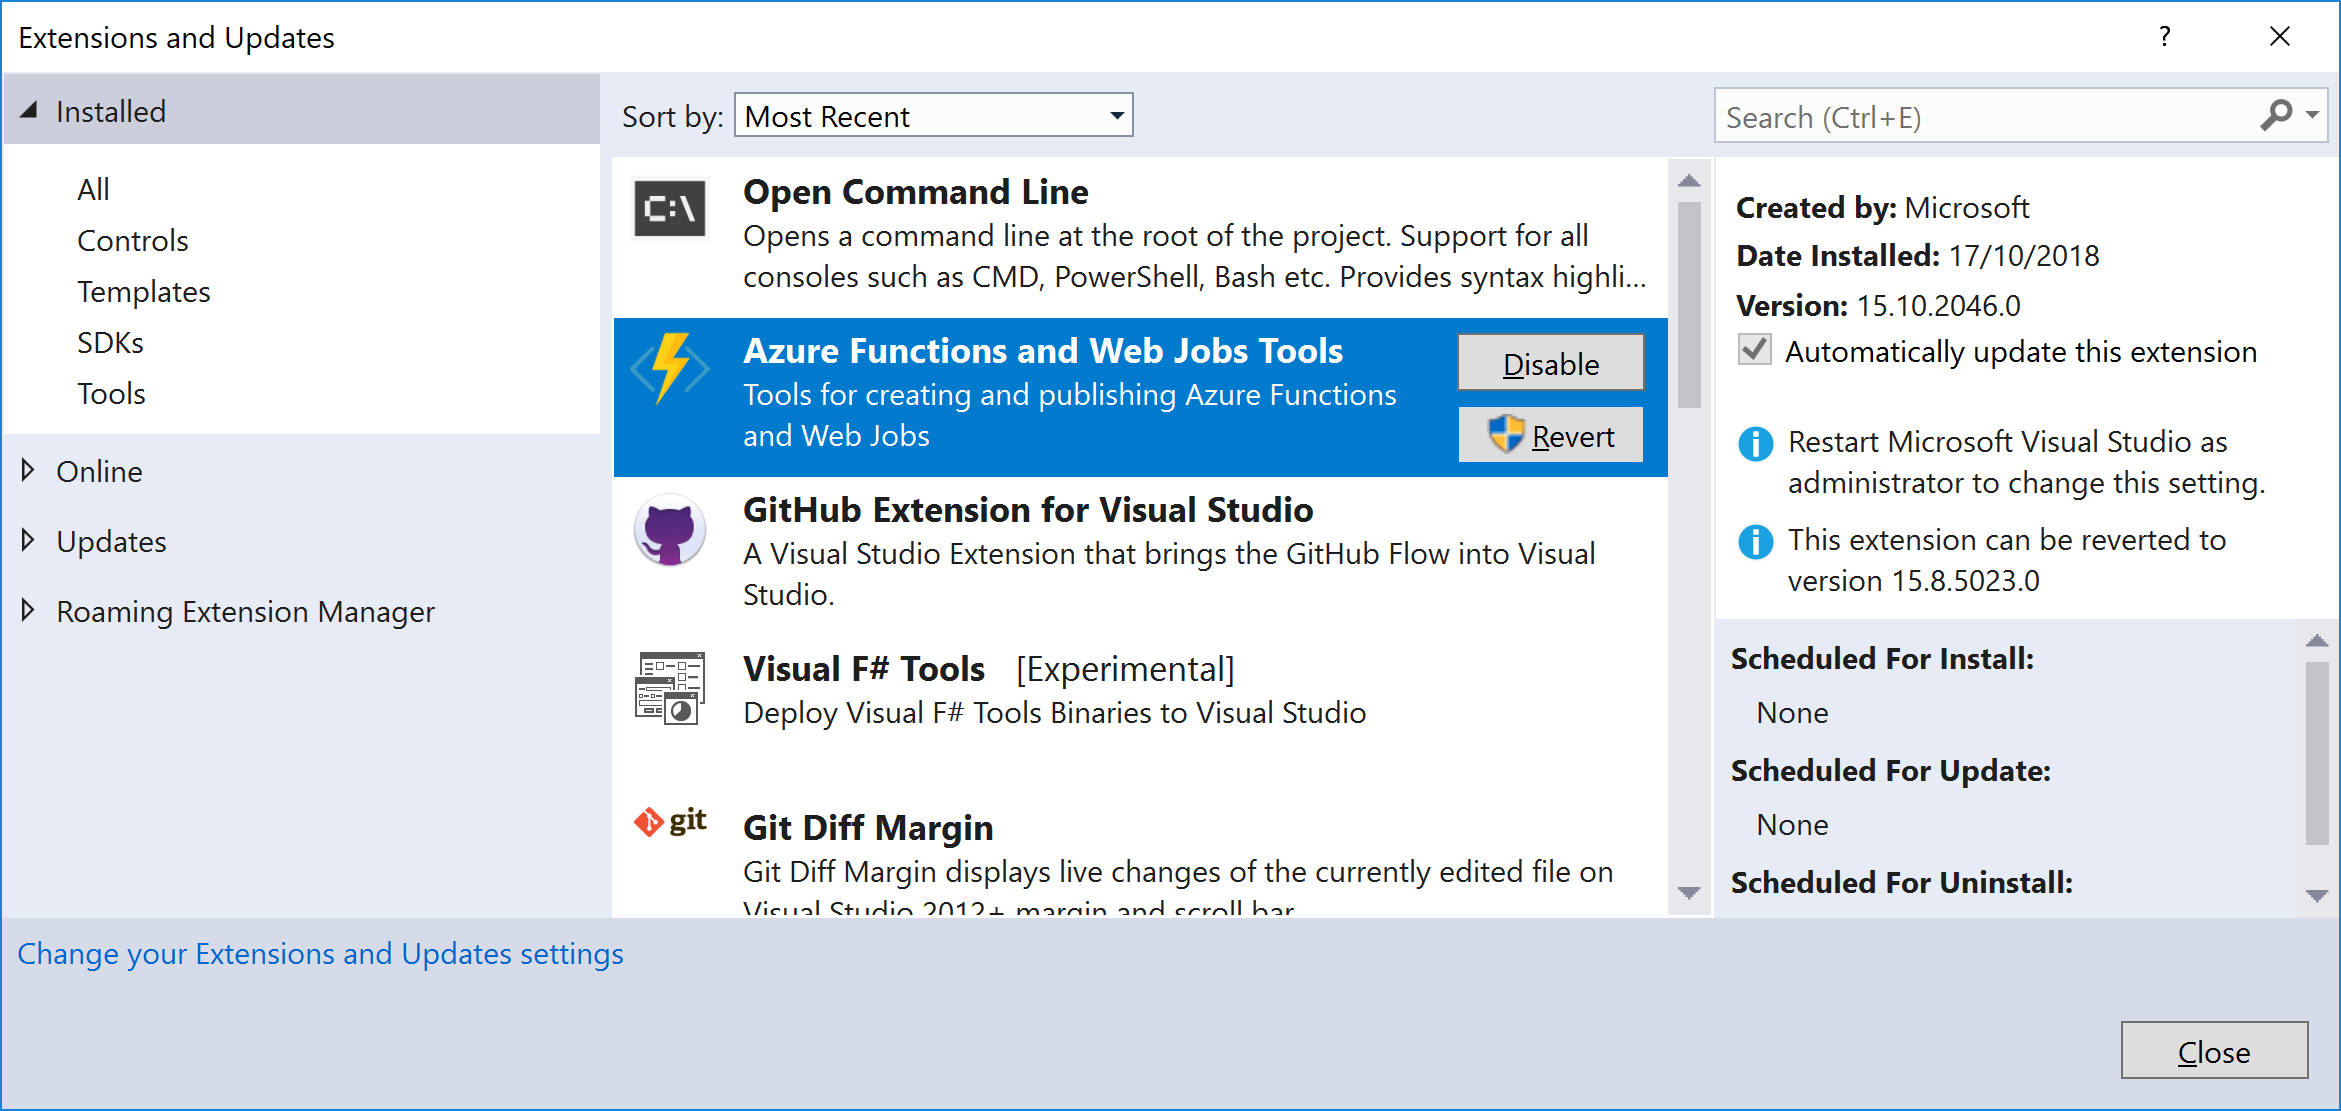Image resolution: width=2341 pixels, height=1111 pixels.
Task: Open the Sort by Most Recent dropdown
Action: (934, 116)
